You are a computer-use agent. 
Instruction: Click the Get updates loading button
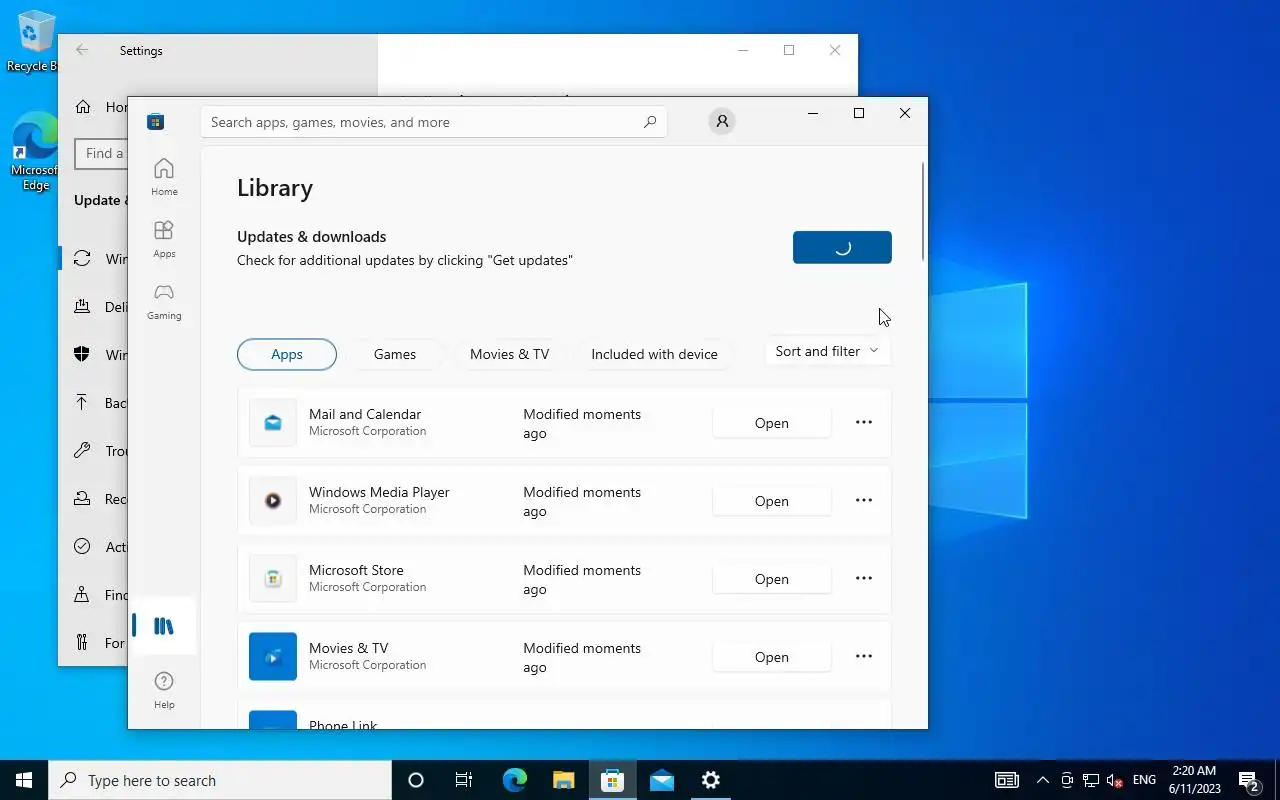point(842,247)
